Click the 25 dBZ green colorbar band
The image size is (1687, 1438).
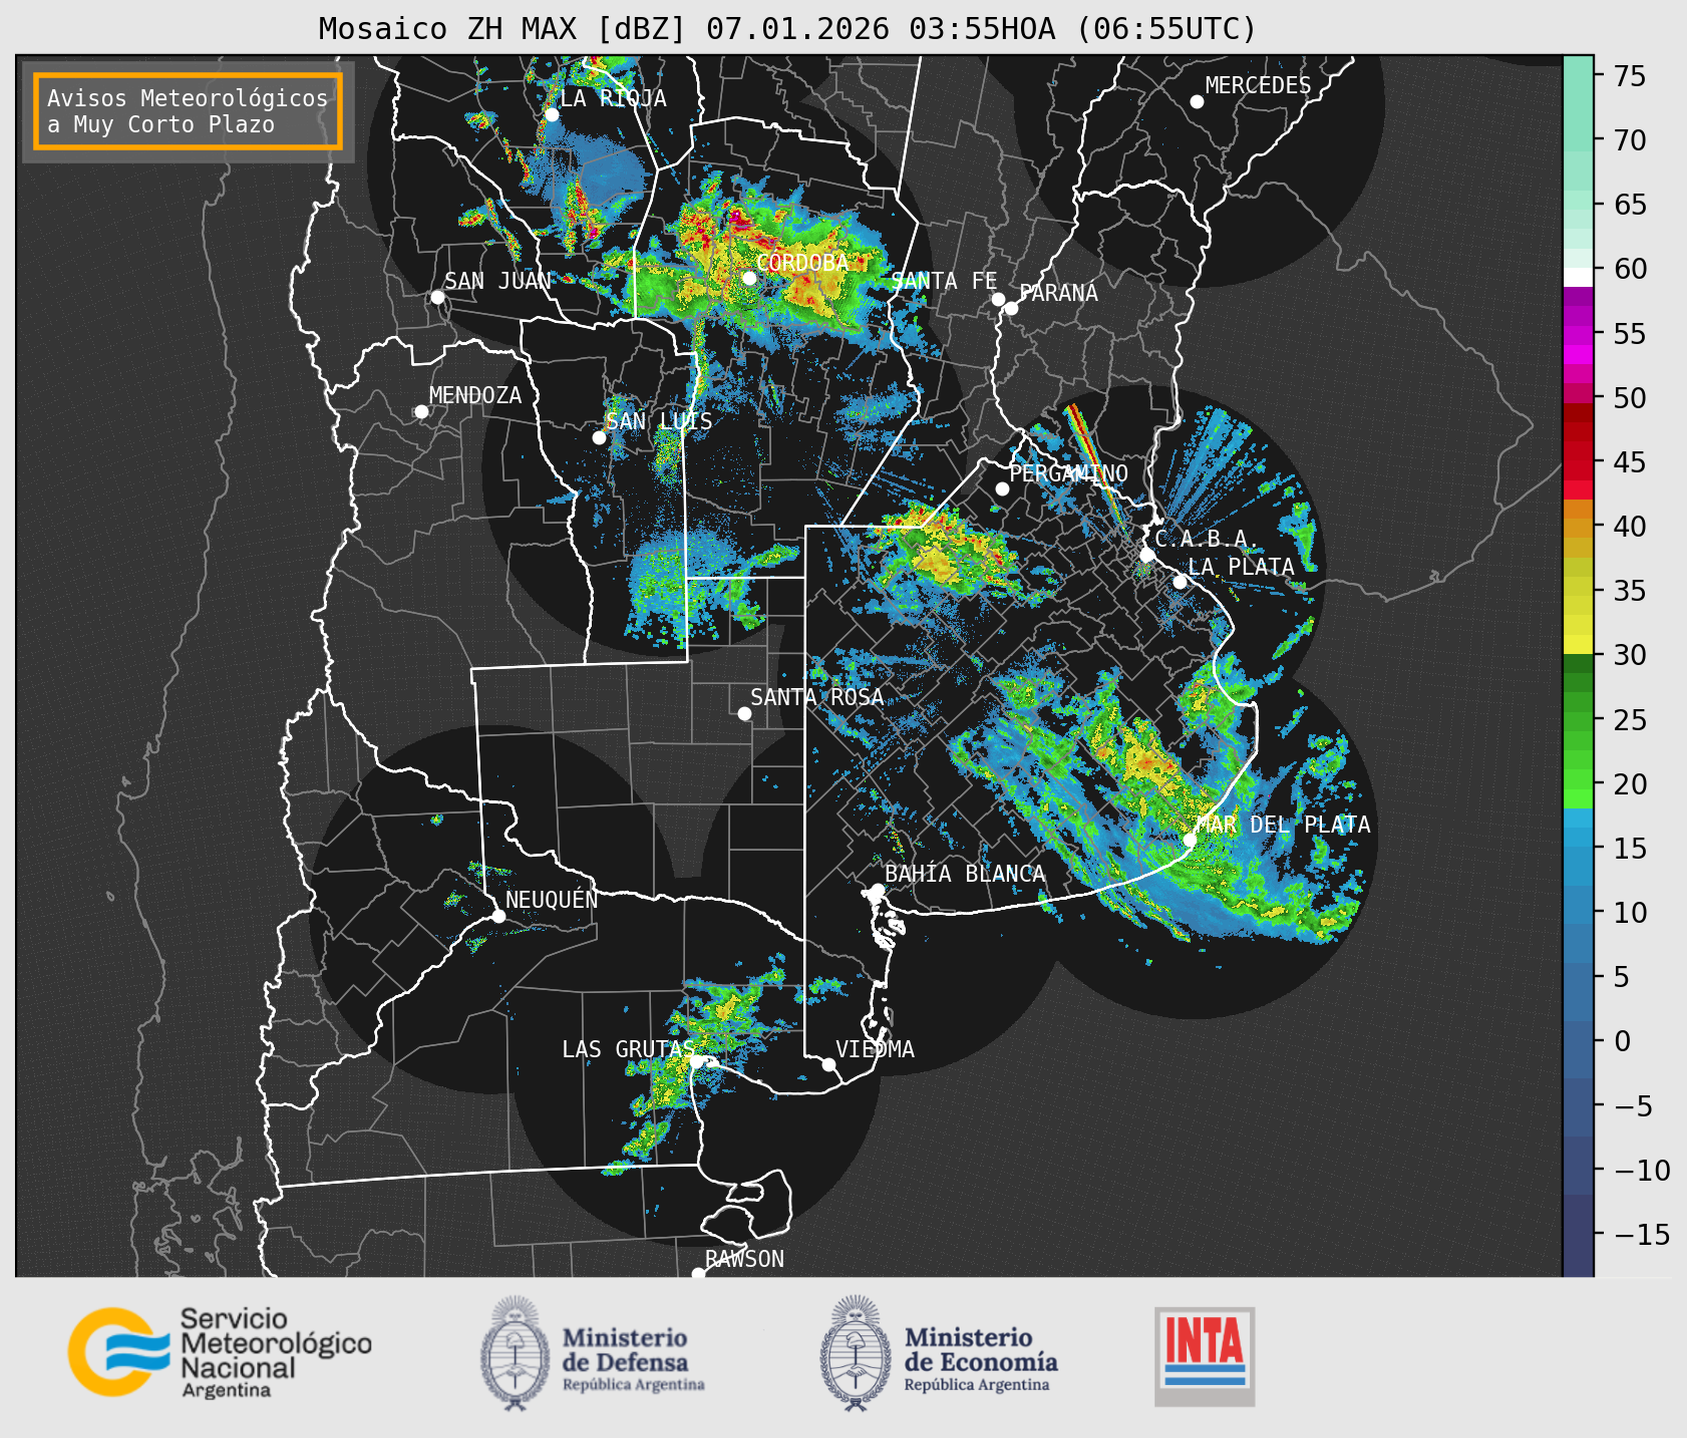tap(1578, 720)
